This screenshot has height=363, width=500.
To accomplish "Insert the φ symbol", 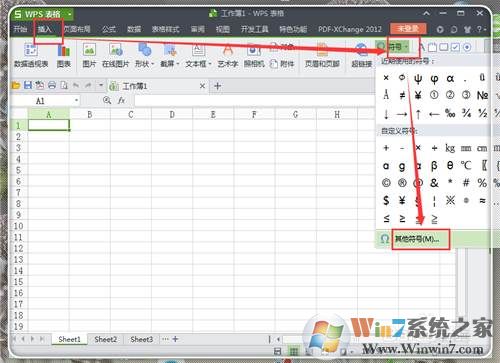I will [434, 78].
